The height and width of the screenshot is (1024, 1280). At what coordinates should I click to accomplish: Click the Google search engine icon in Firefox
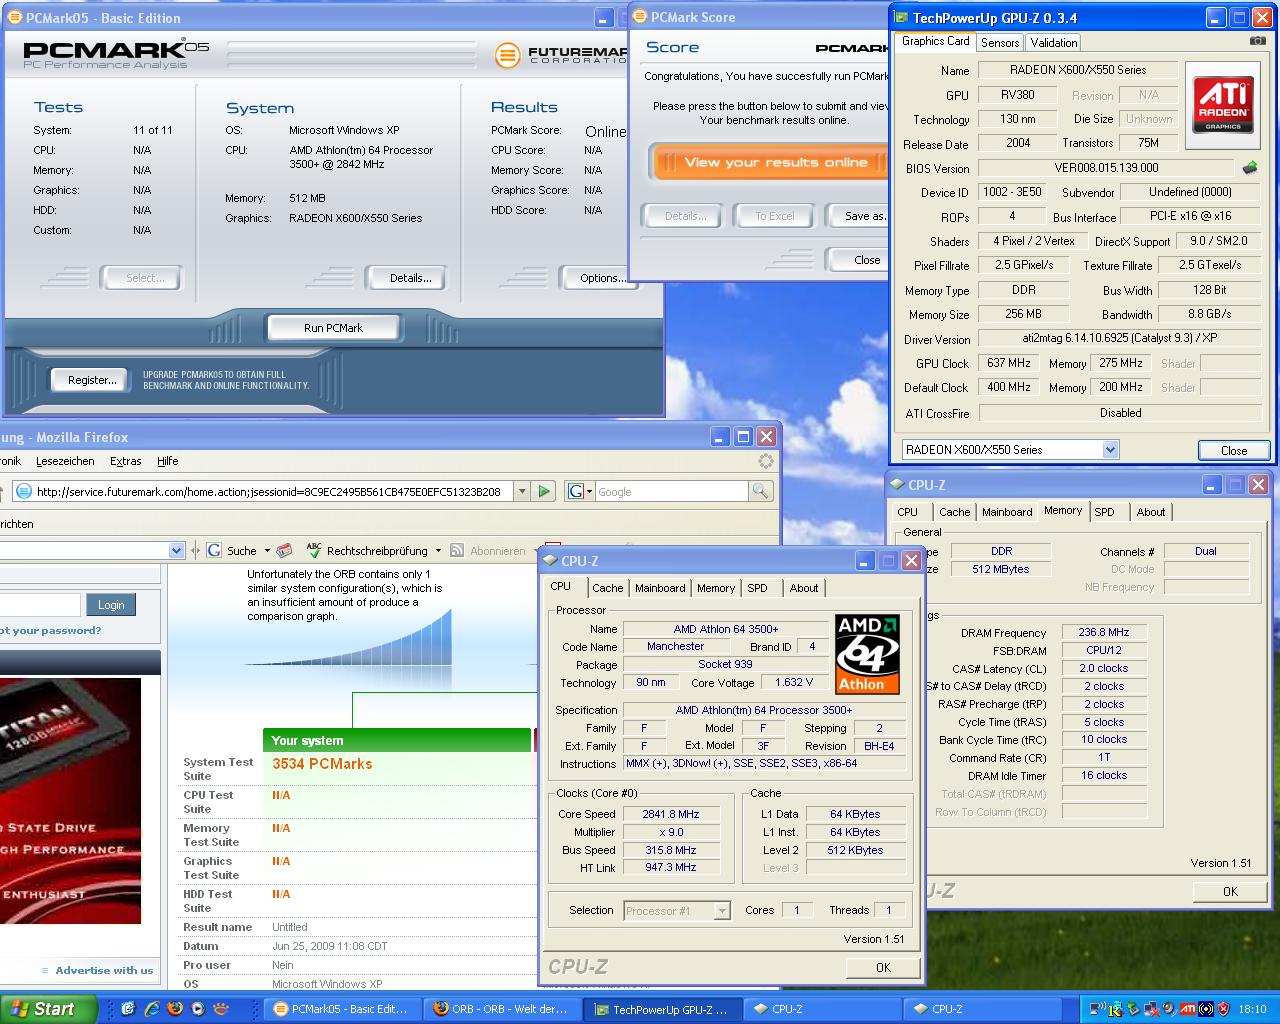tap(575, 491)
